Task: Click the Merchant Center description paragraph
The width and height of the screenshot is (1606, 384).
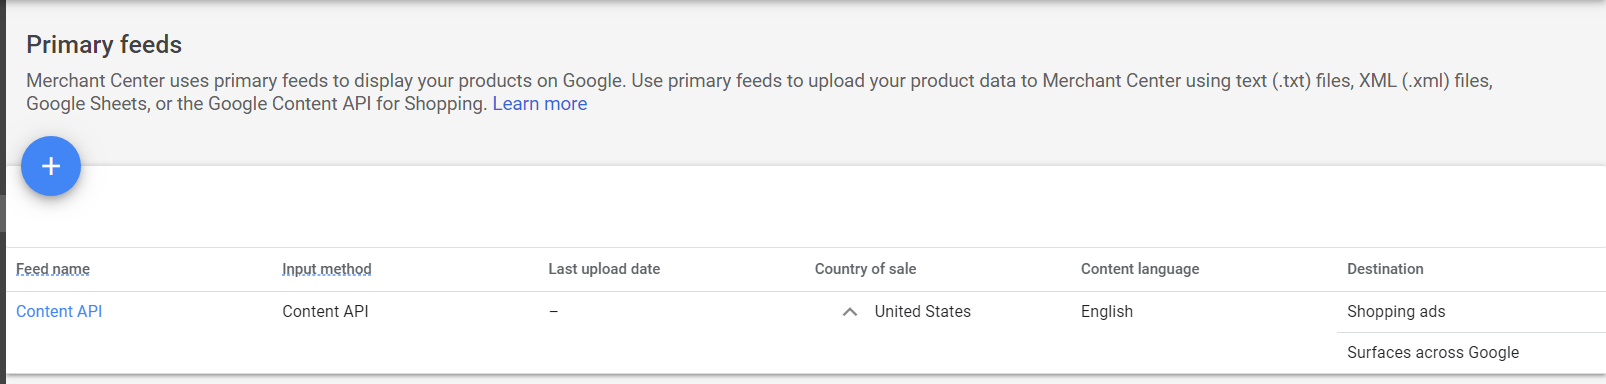Action: click(x=759, y=92)
